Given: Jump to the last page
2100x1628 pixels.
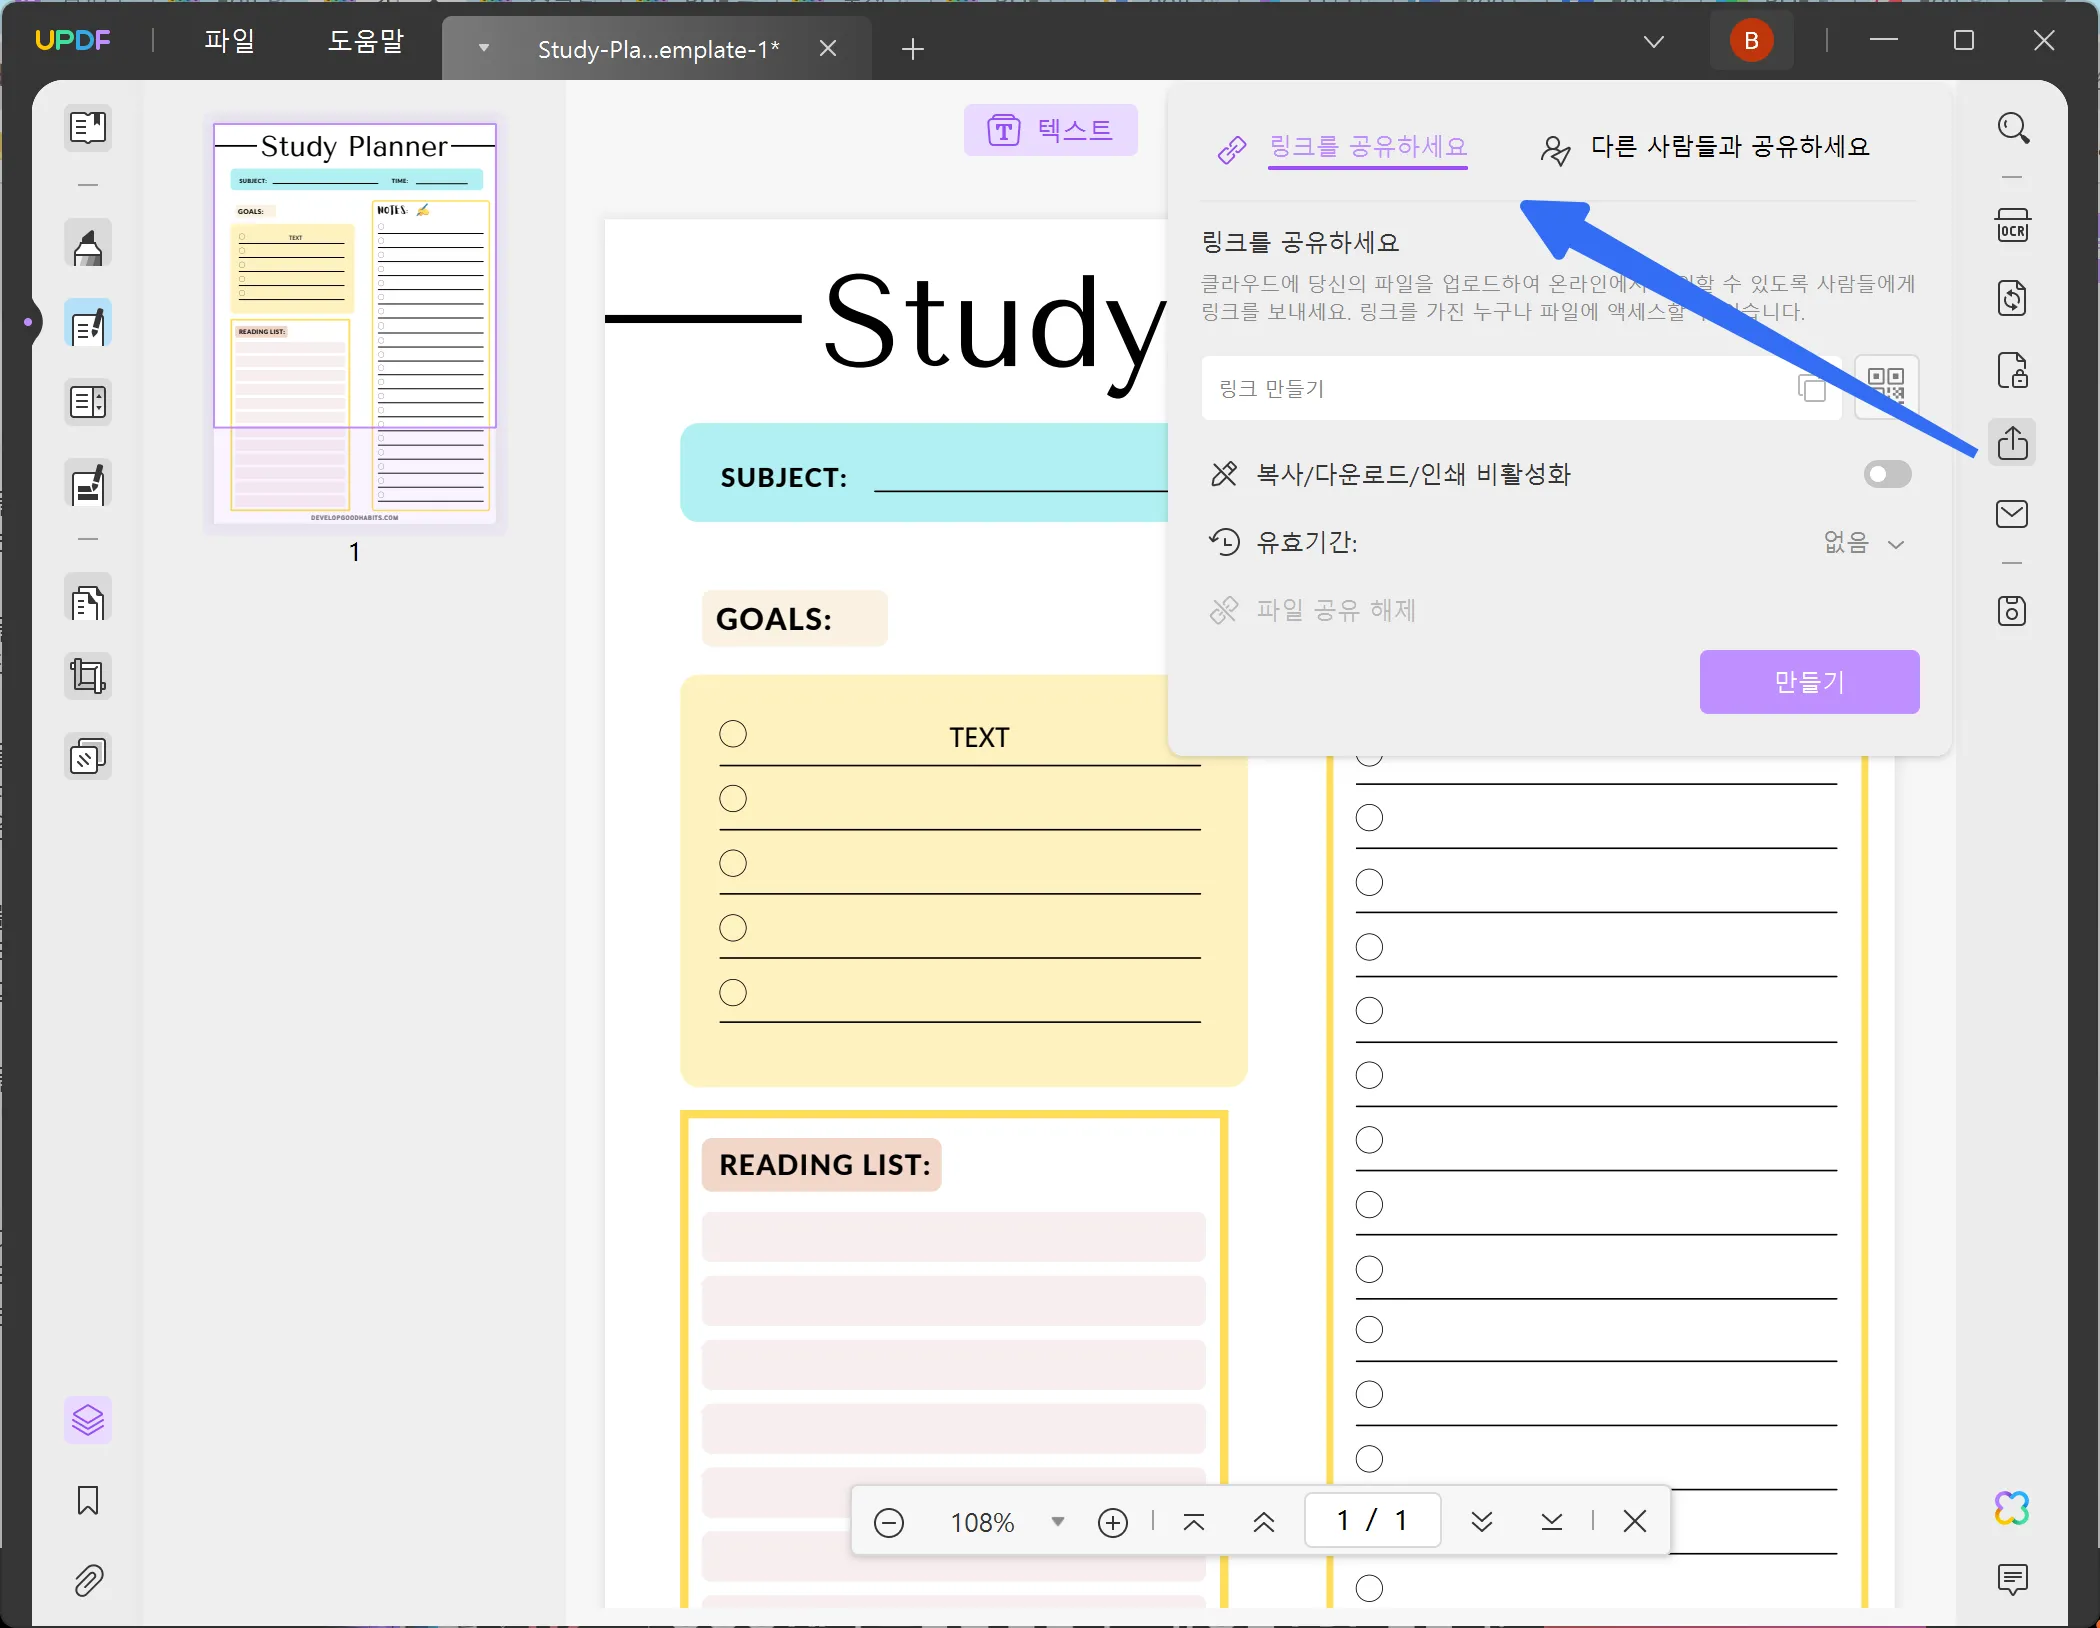Looking at the screenshot, I should coord(1552,1522).
